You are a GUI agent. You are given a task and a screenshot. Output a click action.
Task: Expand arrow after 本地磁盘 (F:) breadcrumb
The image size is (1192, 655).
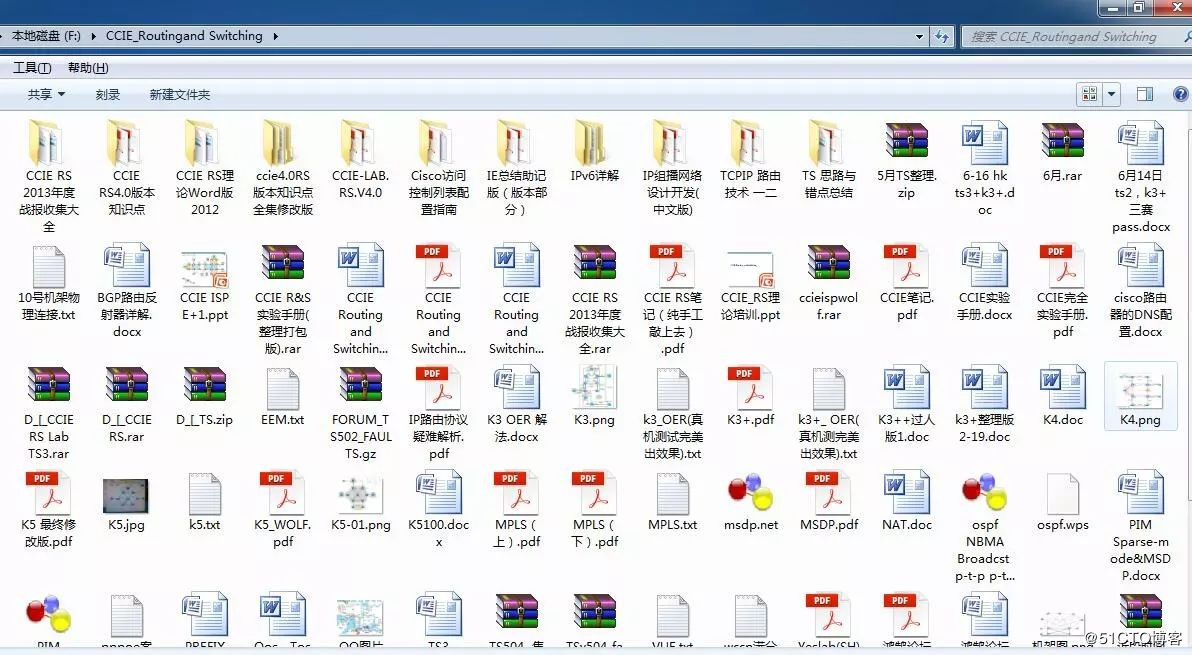93,36
